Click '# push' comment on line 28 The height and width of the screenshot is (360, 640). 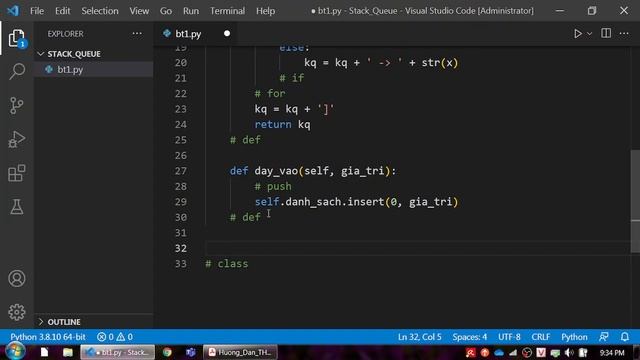click(273, 187)
